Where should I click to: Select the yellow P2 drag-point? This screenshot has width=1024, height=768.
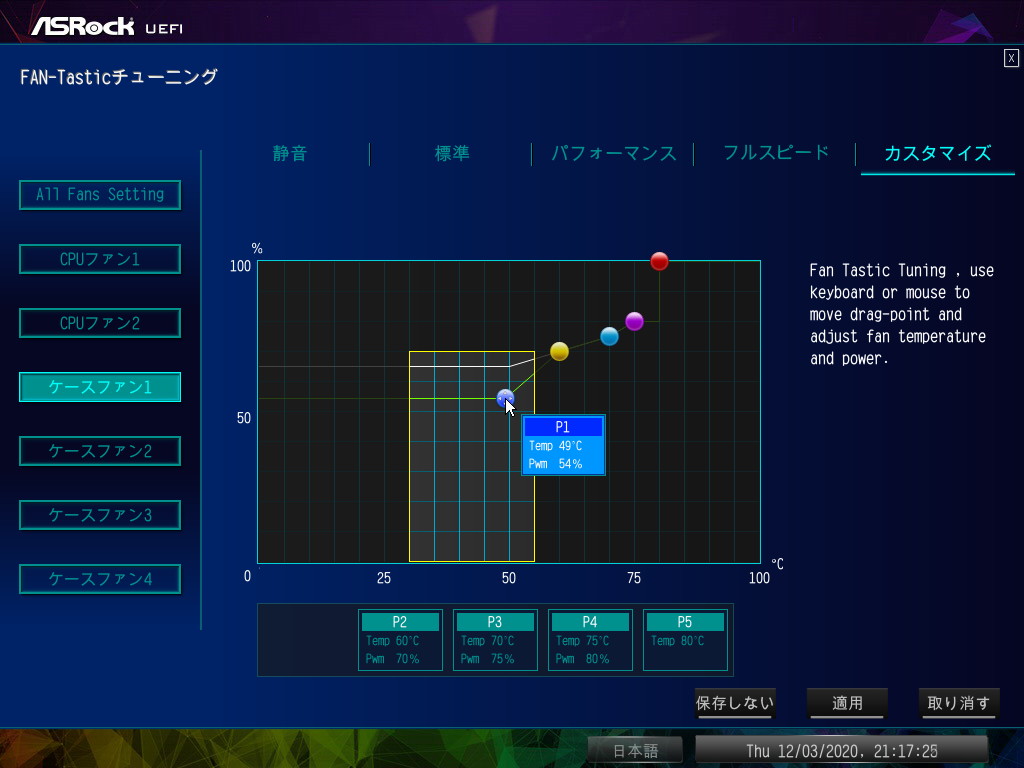tap(559, 351)
